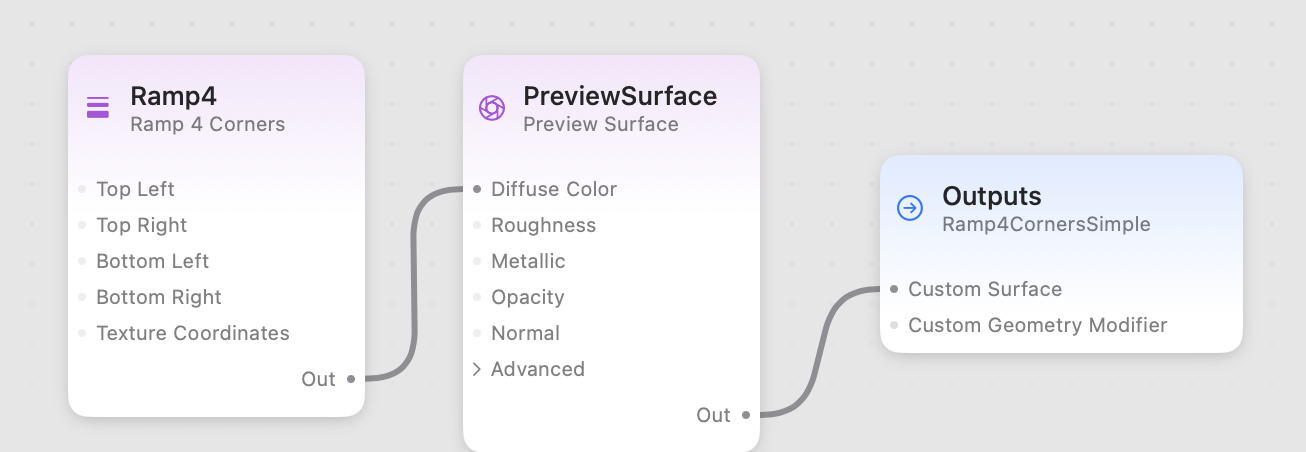The height and width of the screenshot is (452, 1306).
Task: Select the Normal input row
Action: [x=525, y=333]
